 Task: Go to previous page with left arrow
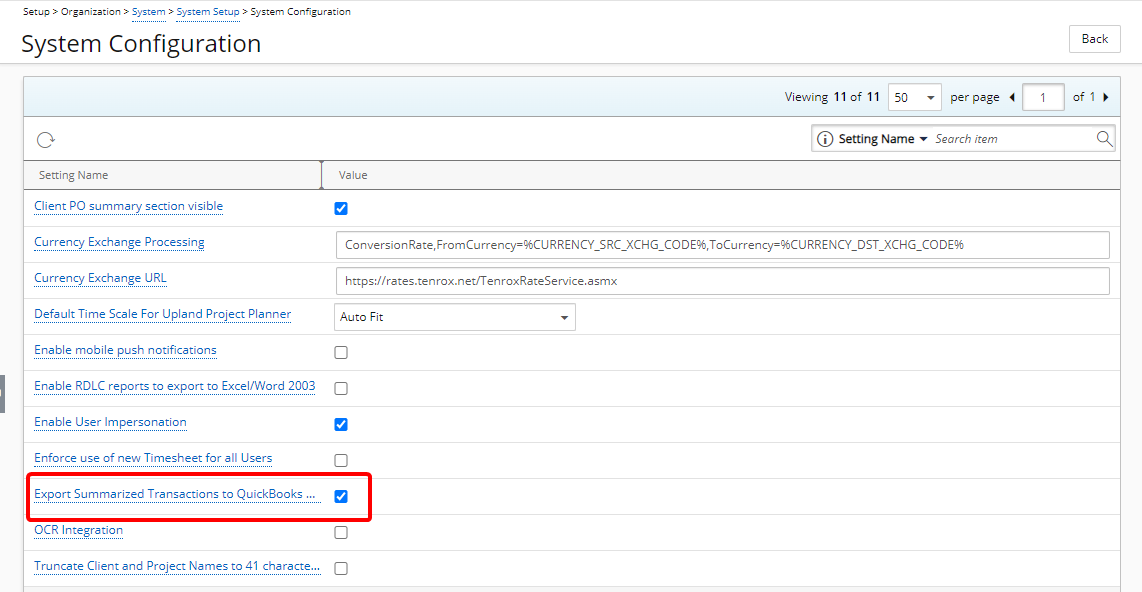[x=1012, y=97]
